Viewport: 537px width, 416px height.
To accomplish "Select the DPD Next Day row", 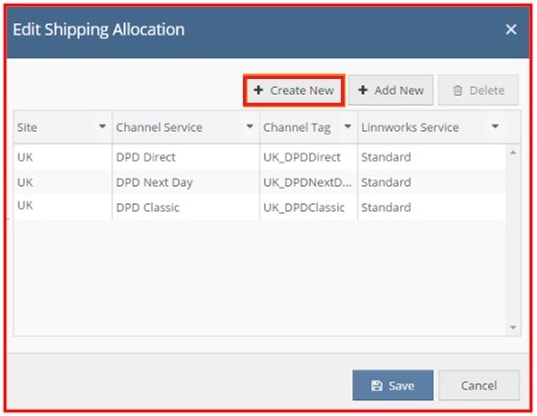I will [x=260, y=182].
